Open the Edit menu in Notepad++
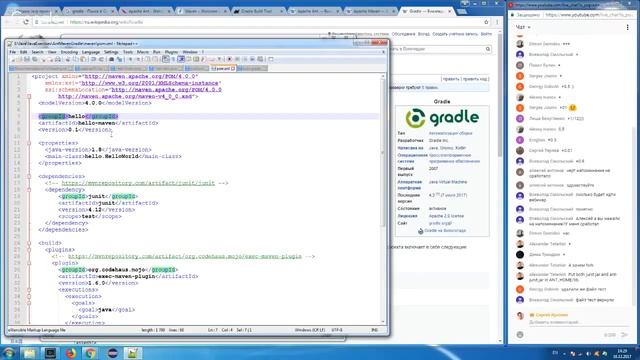640x360 pixels. [24, 52]
